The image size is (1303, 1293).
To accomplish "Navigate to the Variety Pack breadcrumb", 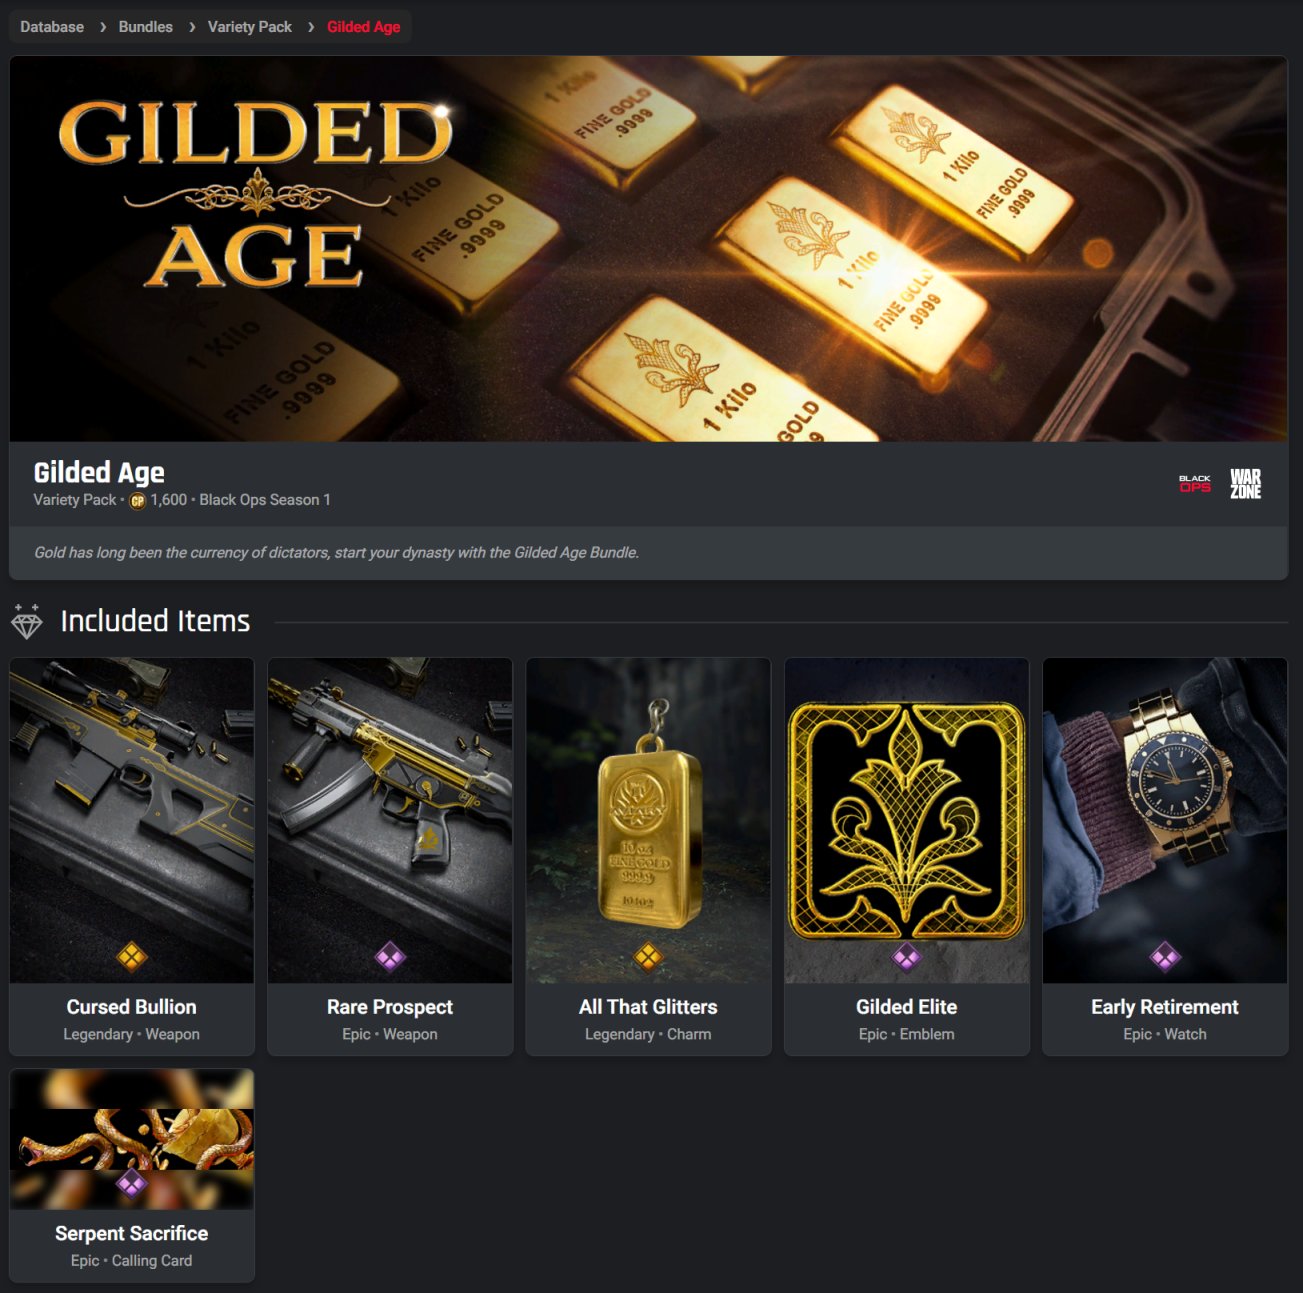I will point(250,27).
